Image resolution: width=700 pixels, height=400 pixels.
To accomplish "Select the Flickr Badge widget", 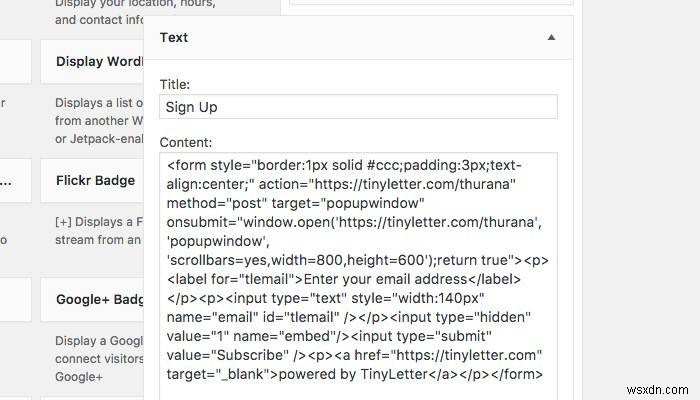I will tap(88, 182).
